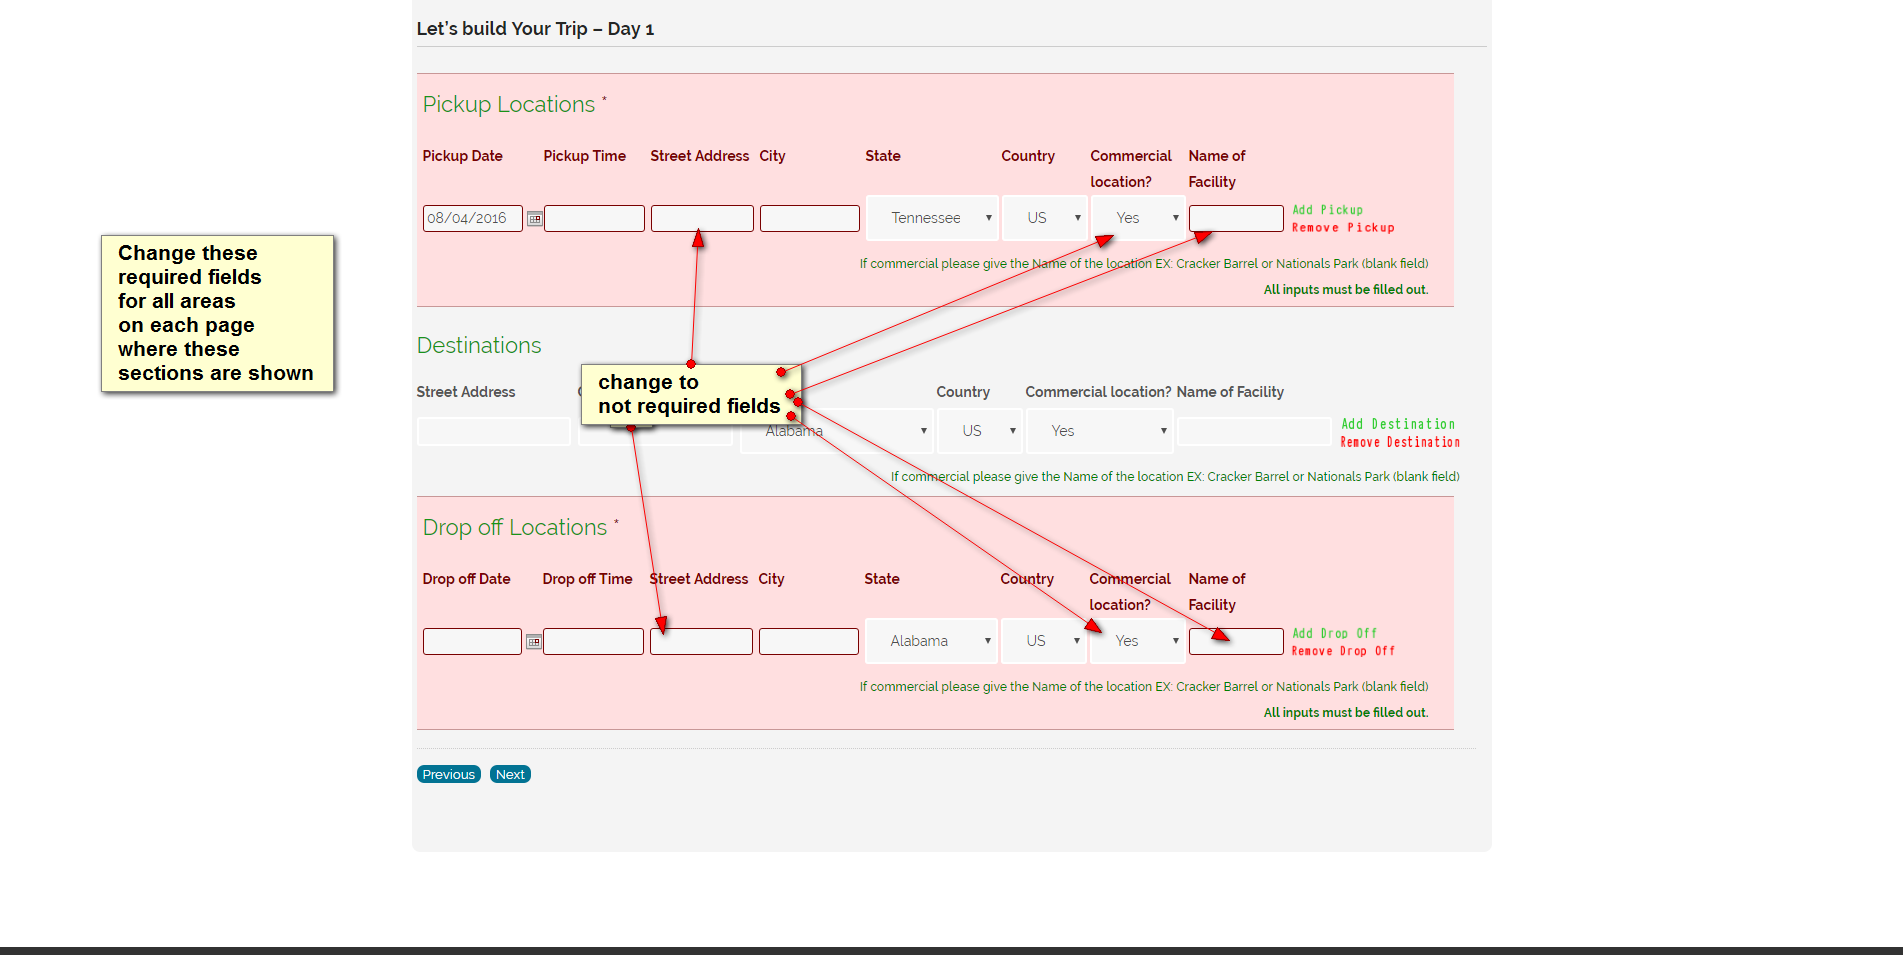Click the Pickup 'If commercial please give' hint text
1903x955 pixels.
1144,264
